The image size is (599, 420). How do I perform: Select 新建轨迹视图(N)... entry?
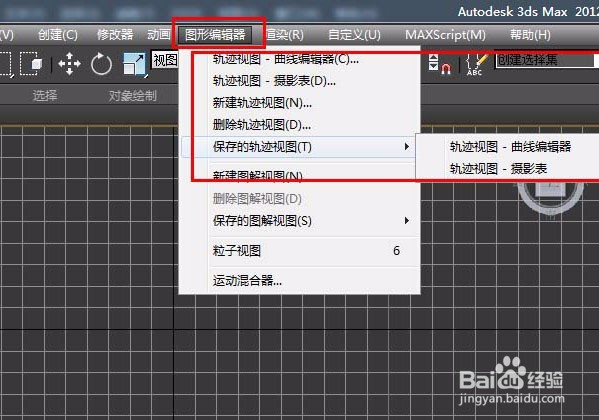coord(300,102)
